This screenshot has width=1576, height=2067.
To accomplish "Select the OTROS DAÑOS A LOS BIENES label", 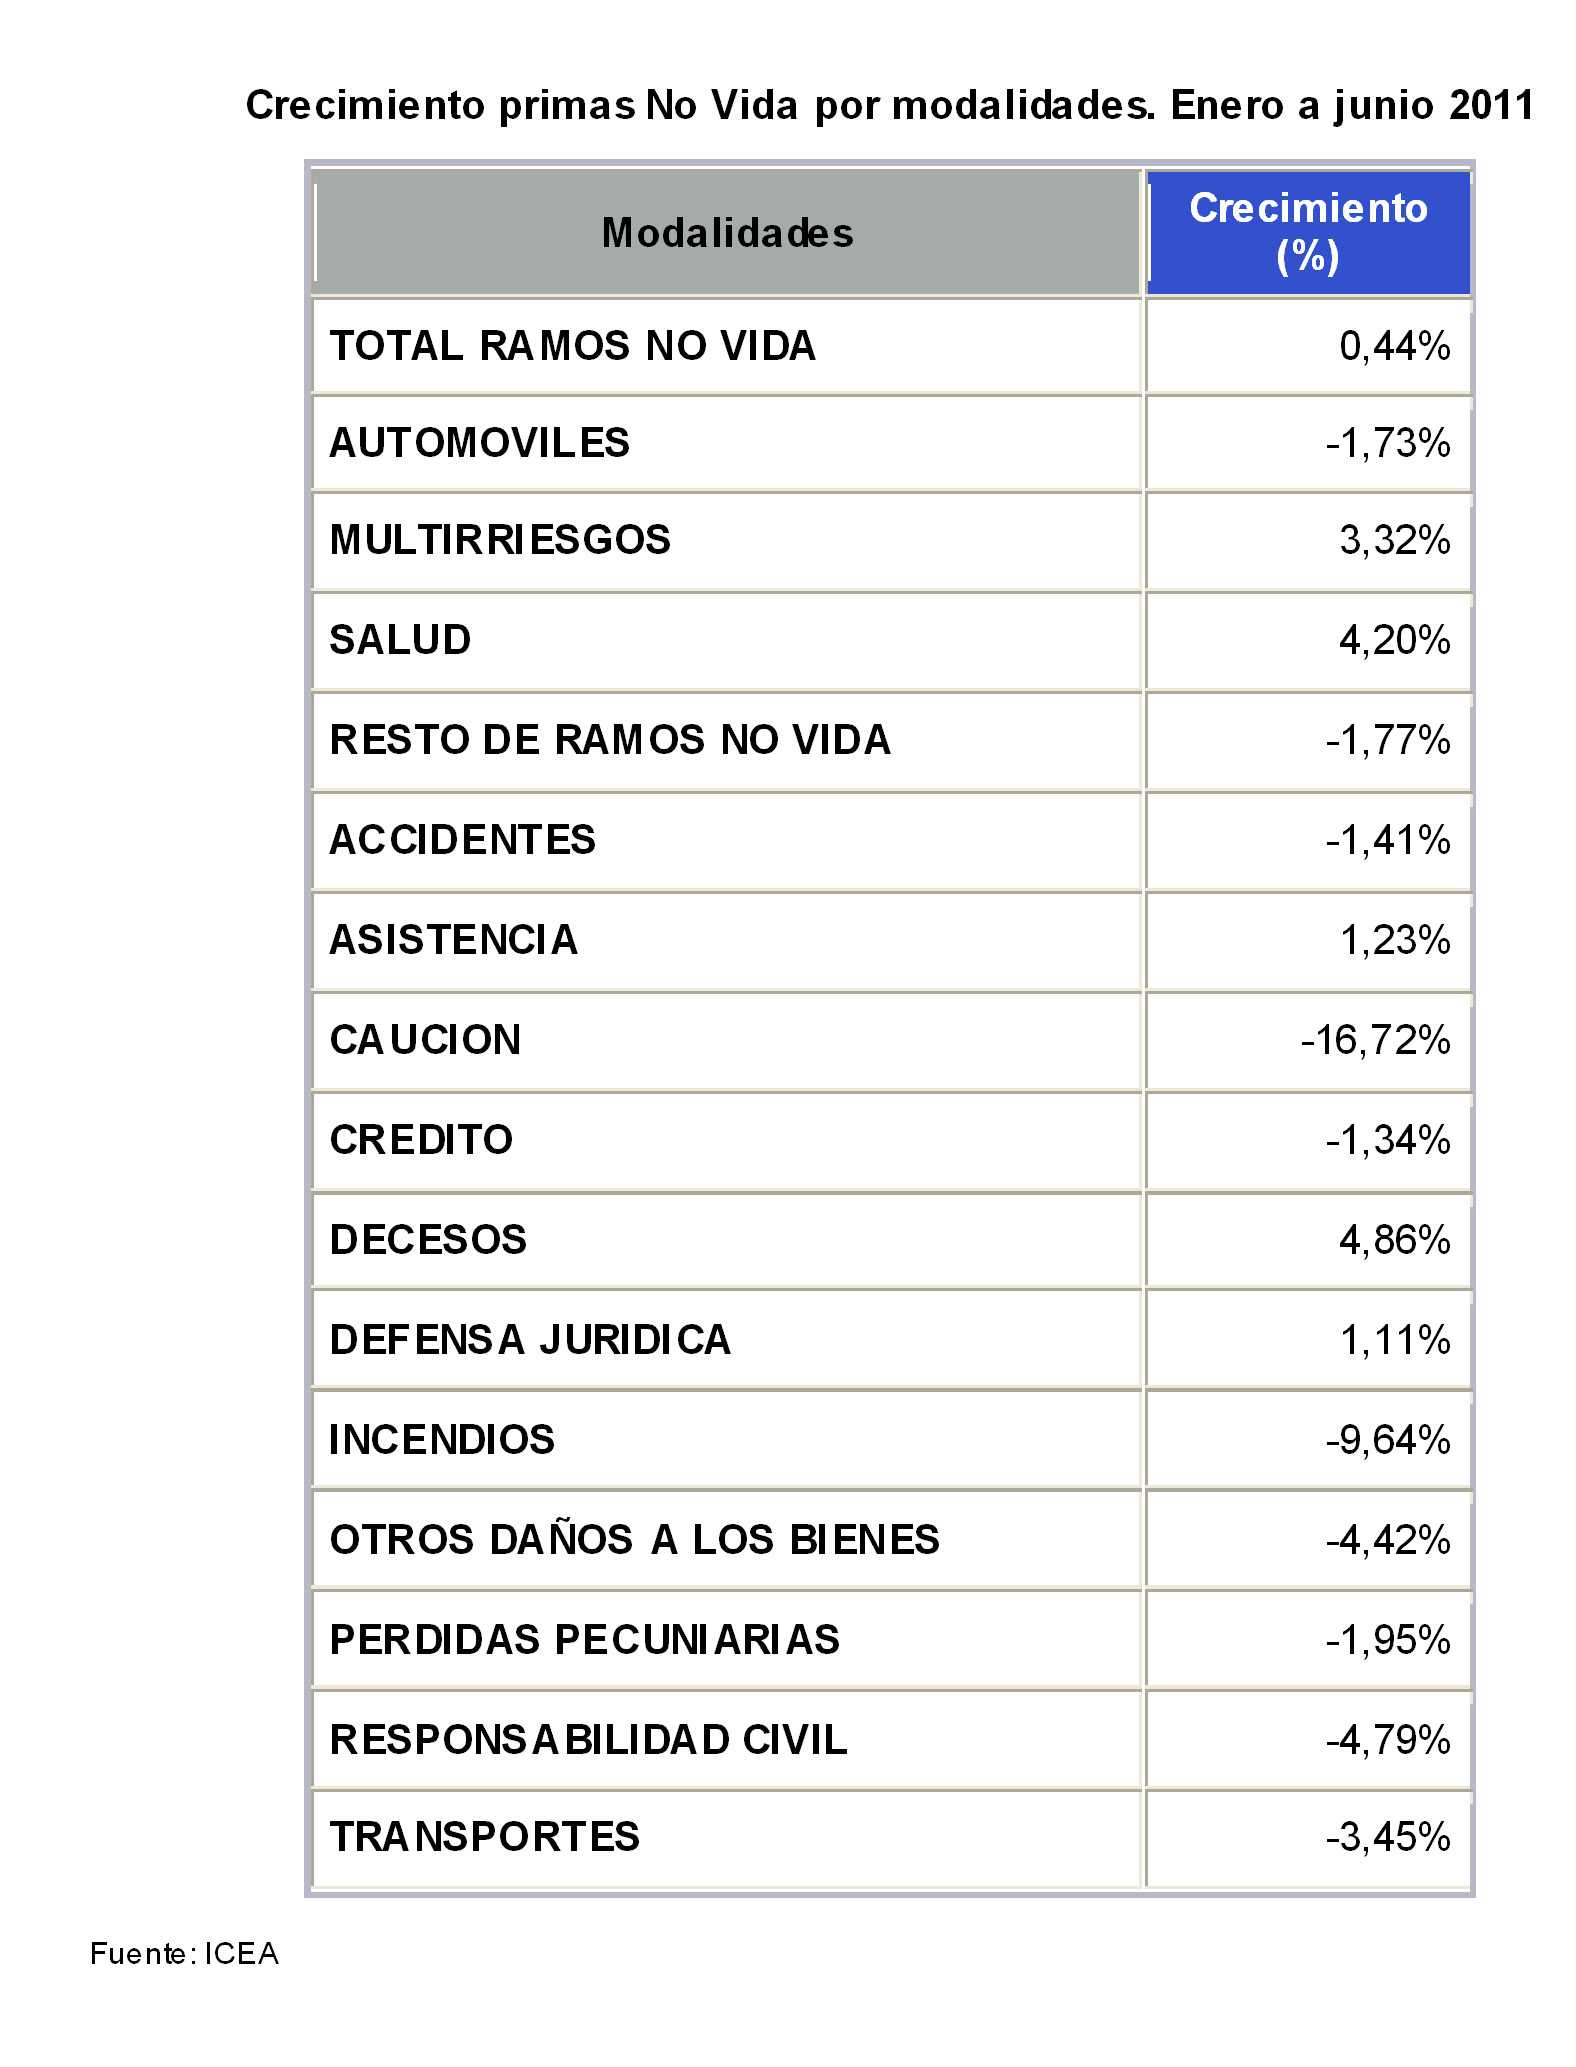I will pos(635,1540).
